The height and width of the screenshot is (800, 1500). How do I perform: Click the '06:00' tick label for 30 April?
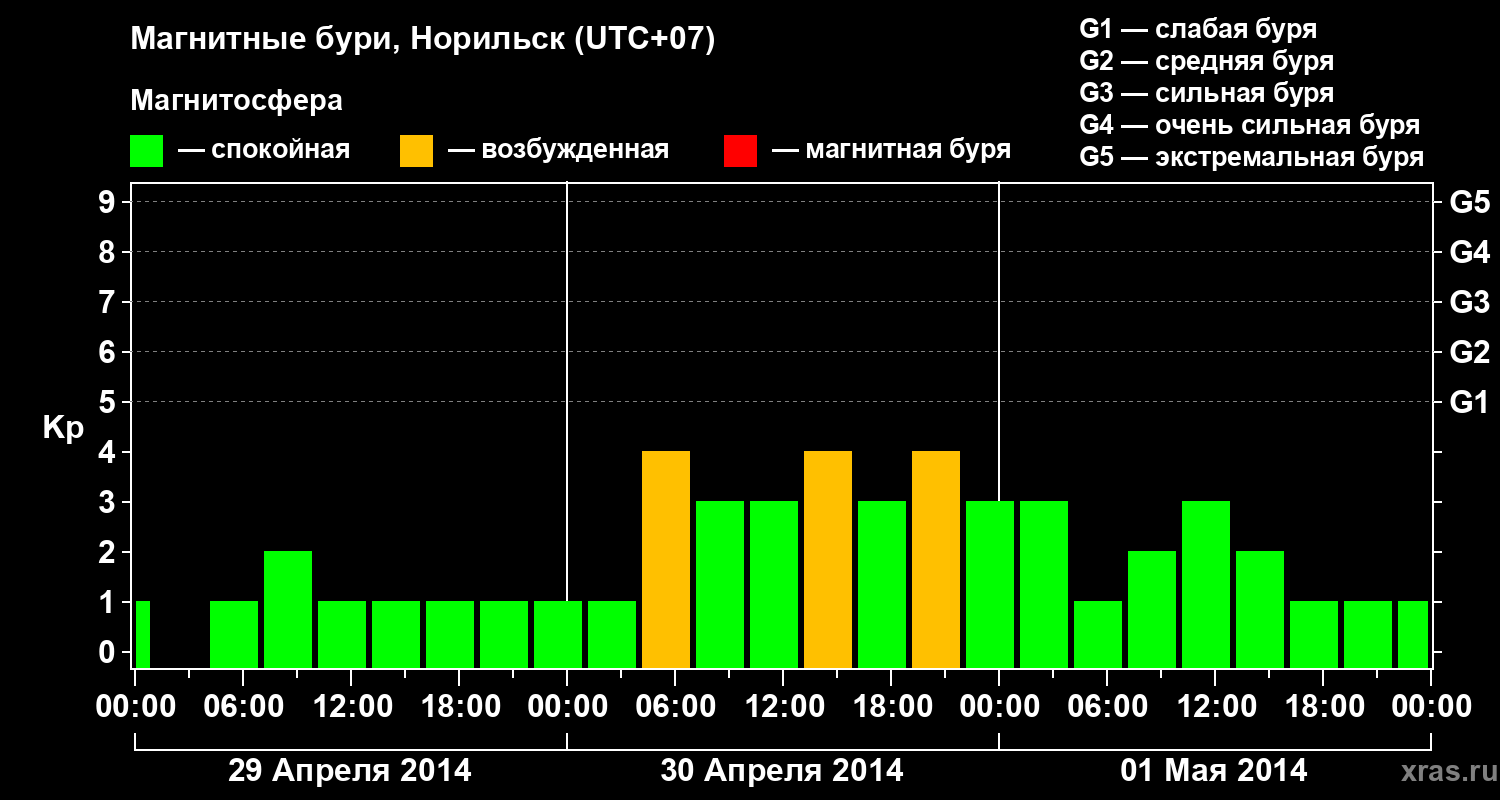[x=675, y=707]
